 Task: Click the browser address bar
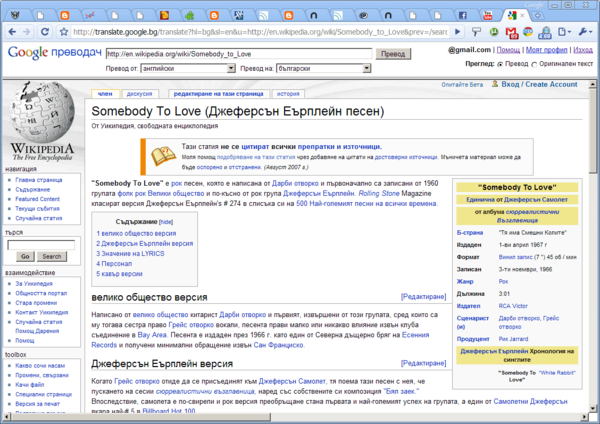260,32
